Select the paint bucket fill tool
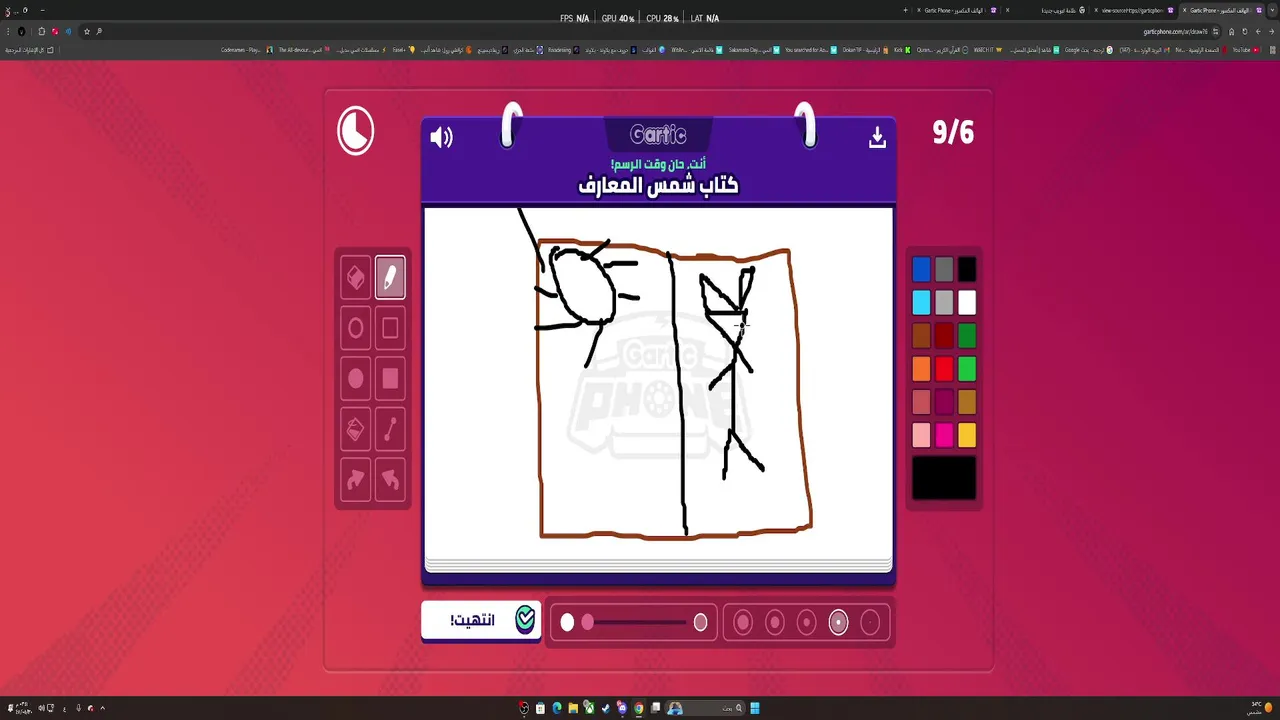 coord(356,429)
